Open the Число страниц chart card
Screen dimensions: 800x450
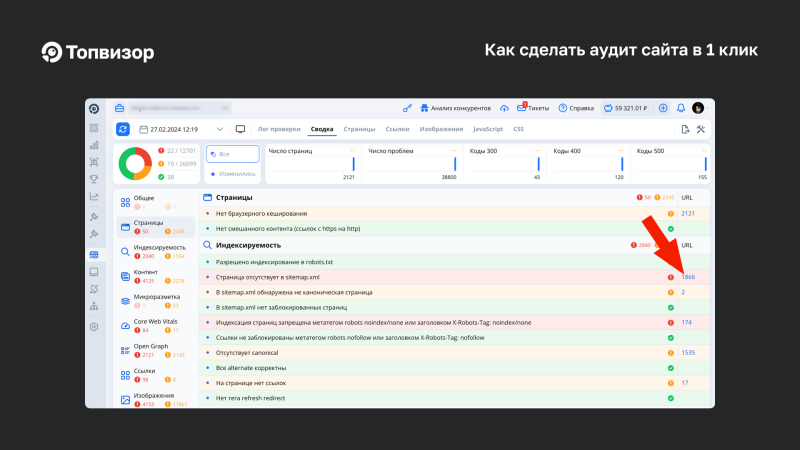point(312,163)
